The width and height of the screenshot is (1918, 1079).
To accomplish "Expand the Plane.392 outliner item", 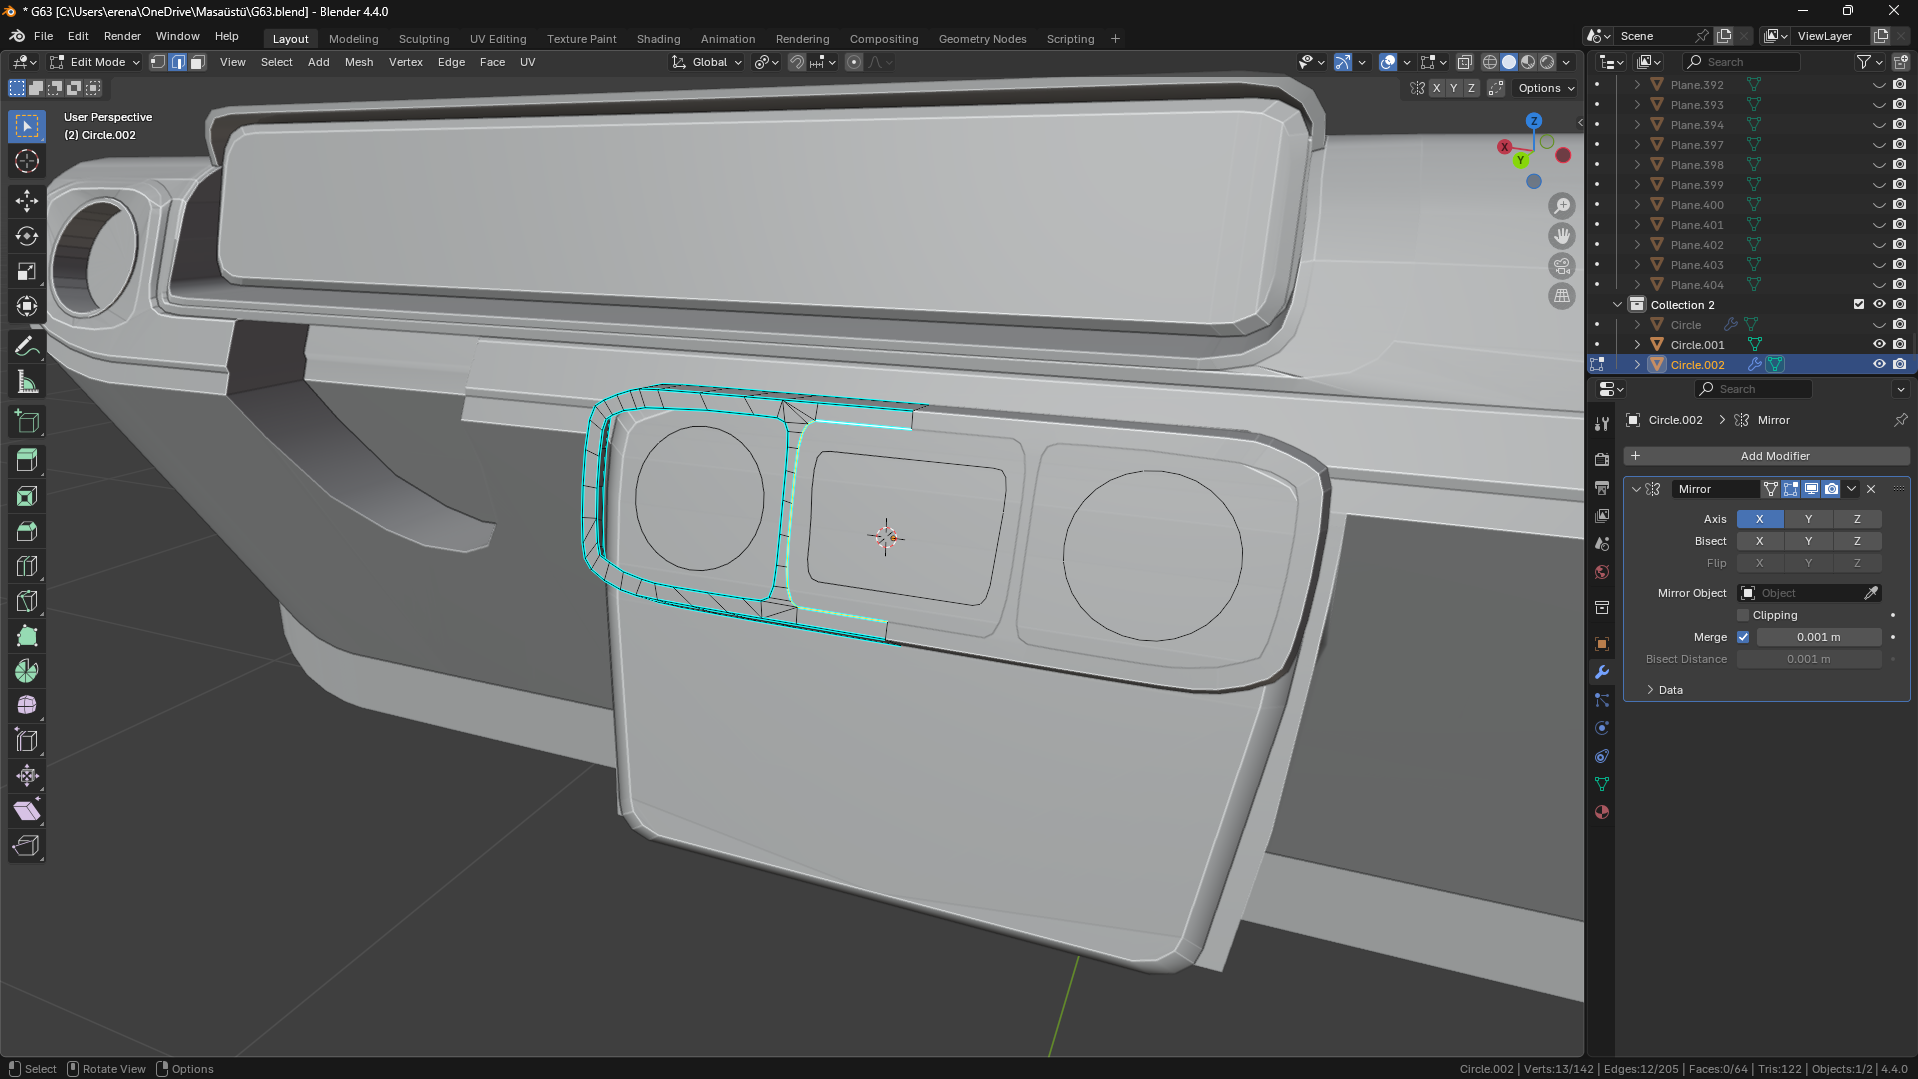I will (x=1637, y=85).
